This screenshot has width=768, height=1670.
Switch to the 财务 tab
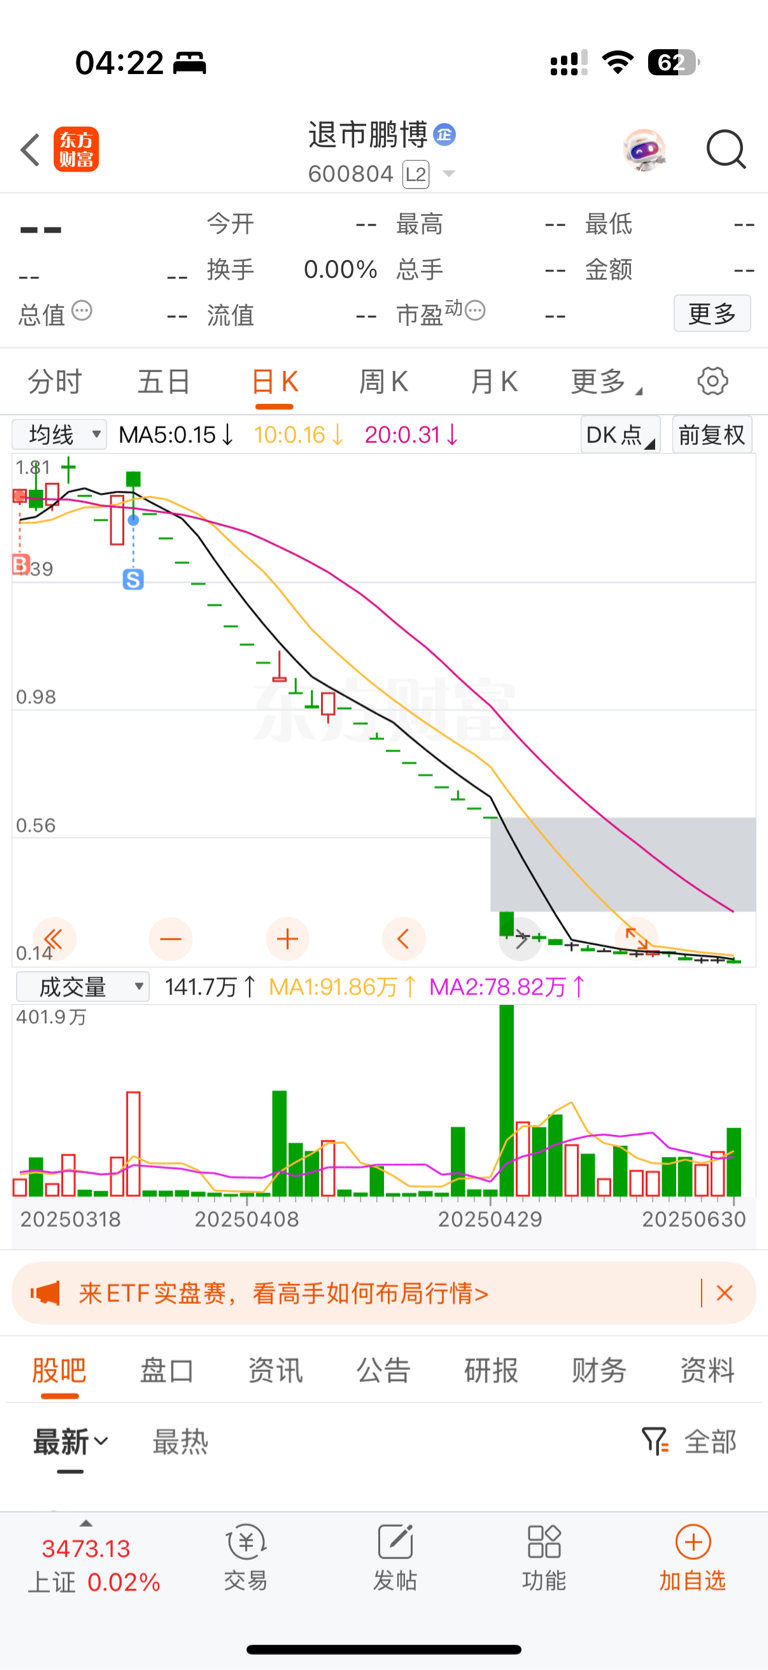pos(599,1370)
